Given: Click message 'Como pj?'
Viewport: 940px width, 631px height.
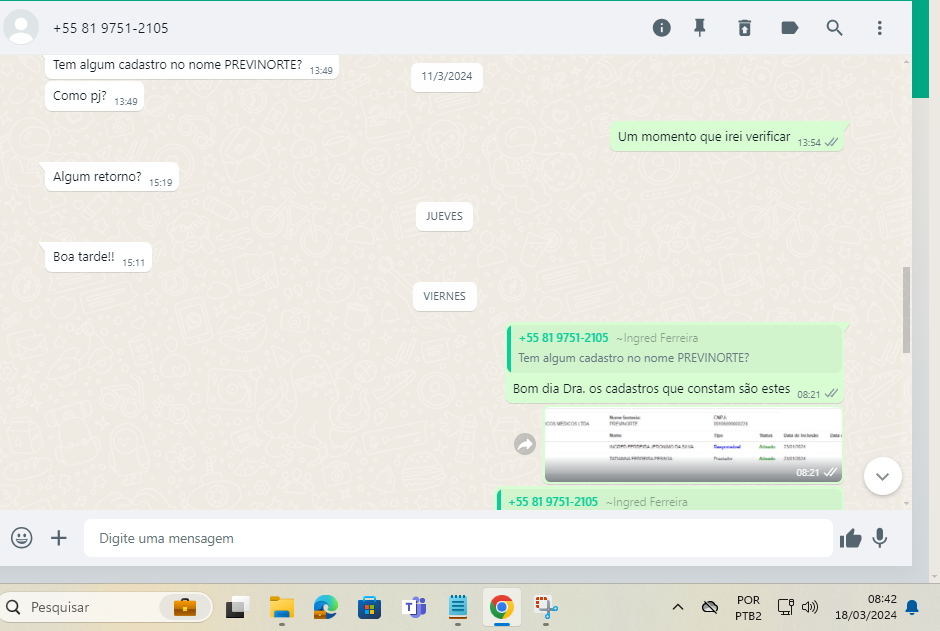Looking at the screenshot, I should point(95,96).
